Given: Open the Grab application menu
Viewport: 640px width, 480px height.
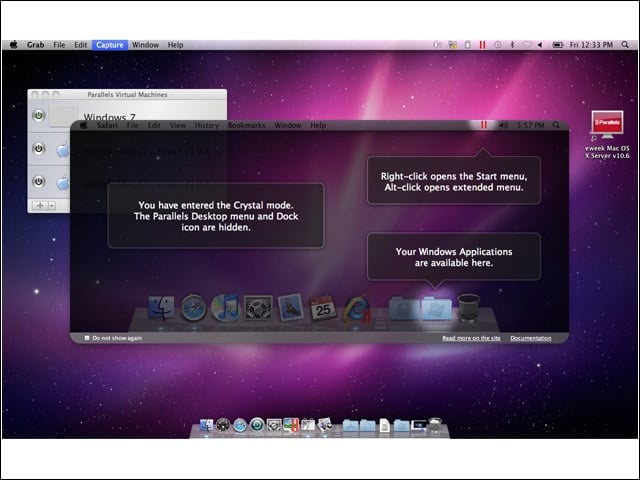Looking at the screenshot, I should (36, 45).
